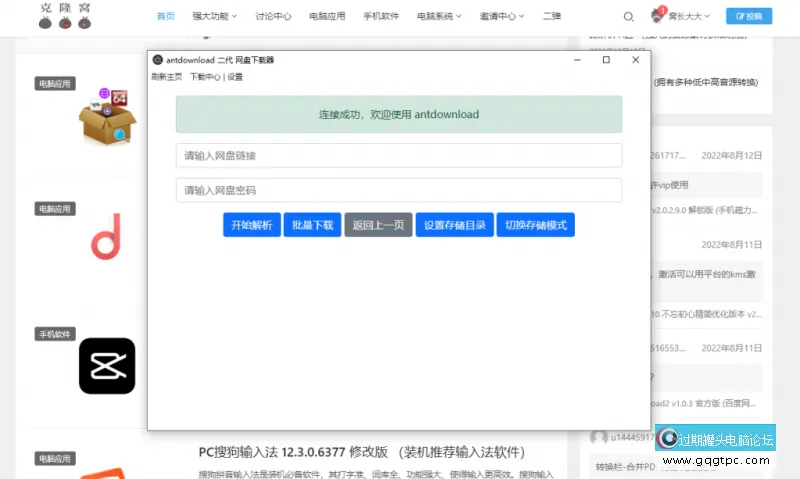The image size is (800, 479).
Task: Click sidebar date 2022年8月12日
Action: [732, 156]
